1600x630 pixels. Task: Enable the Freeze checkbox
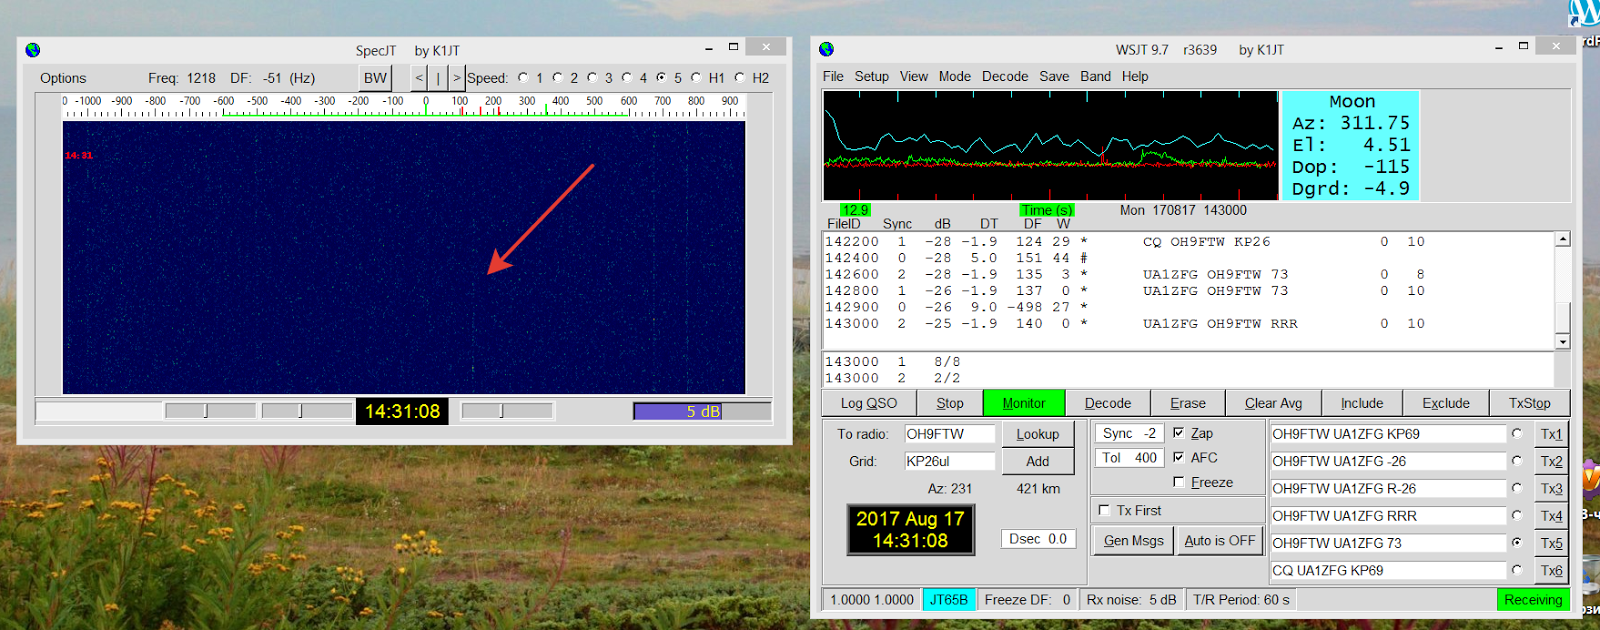[x=1179, y=482]
